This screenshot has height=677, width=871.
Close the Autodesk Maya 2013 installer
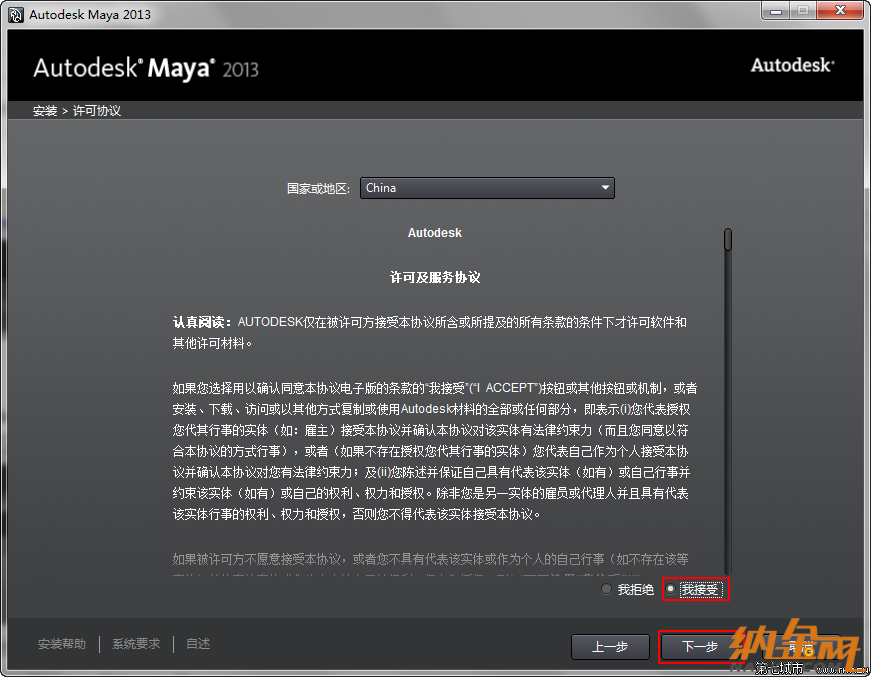tap(838, 11)
